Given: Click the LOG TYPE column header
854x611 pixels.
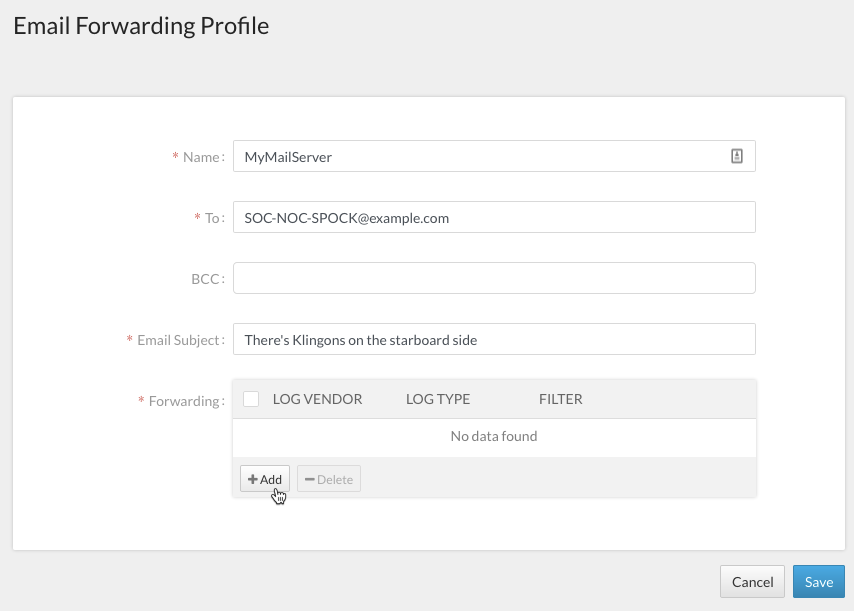Looking at the screenshot, I should [x=438, y=399].
